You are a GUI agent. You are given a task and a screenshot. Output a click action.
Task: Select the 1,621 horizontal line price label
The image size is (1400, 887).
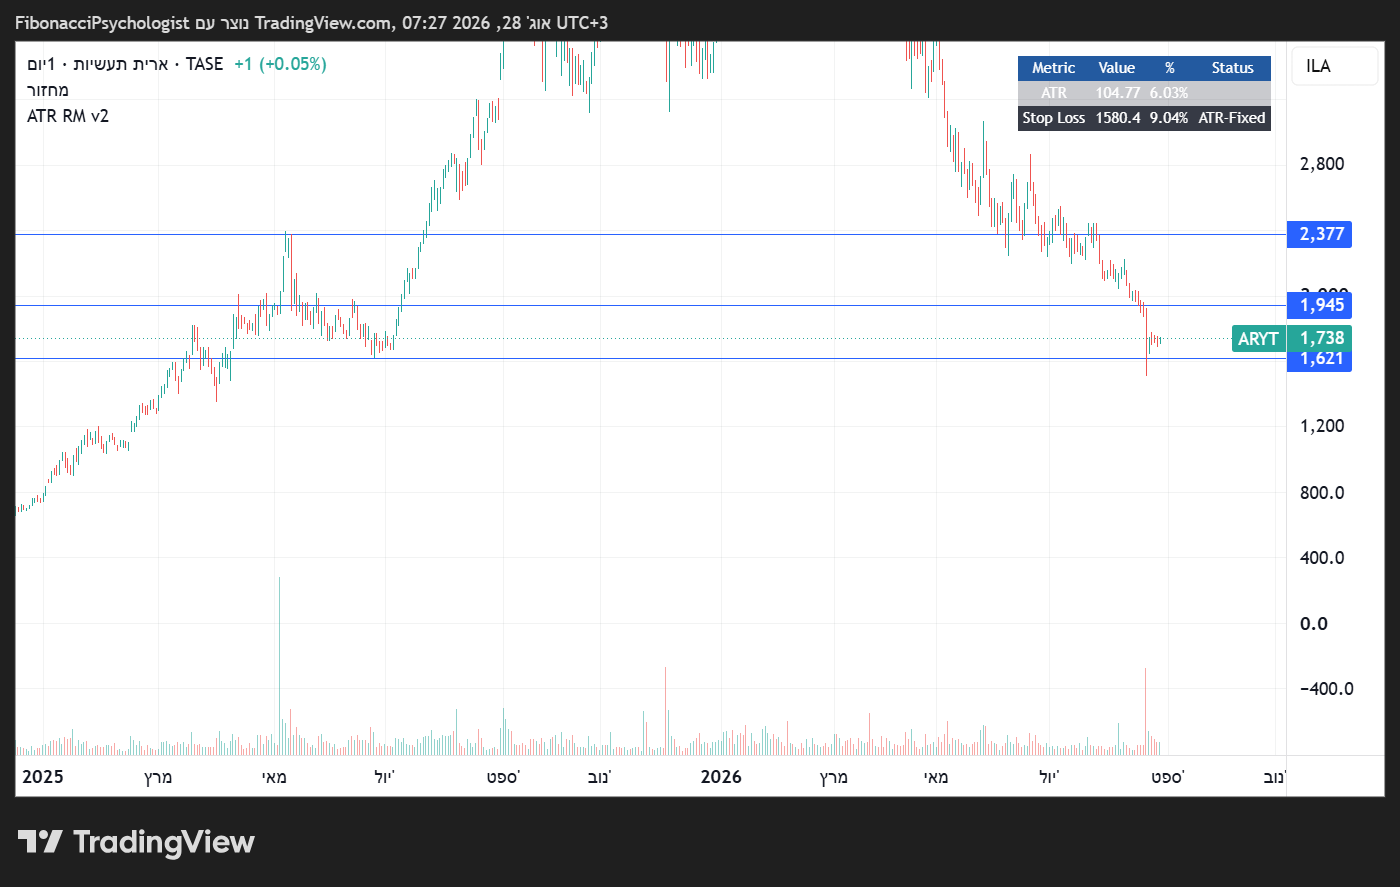click(1321, 359)
